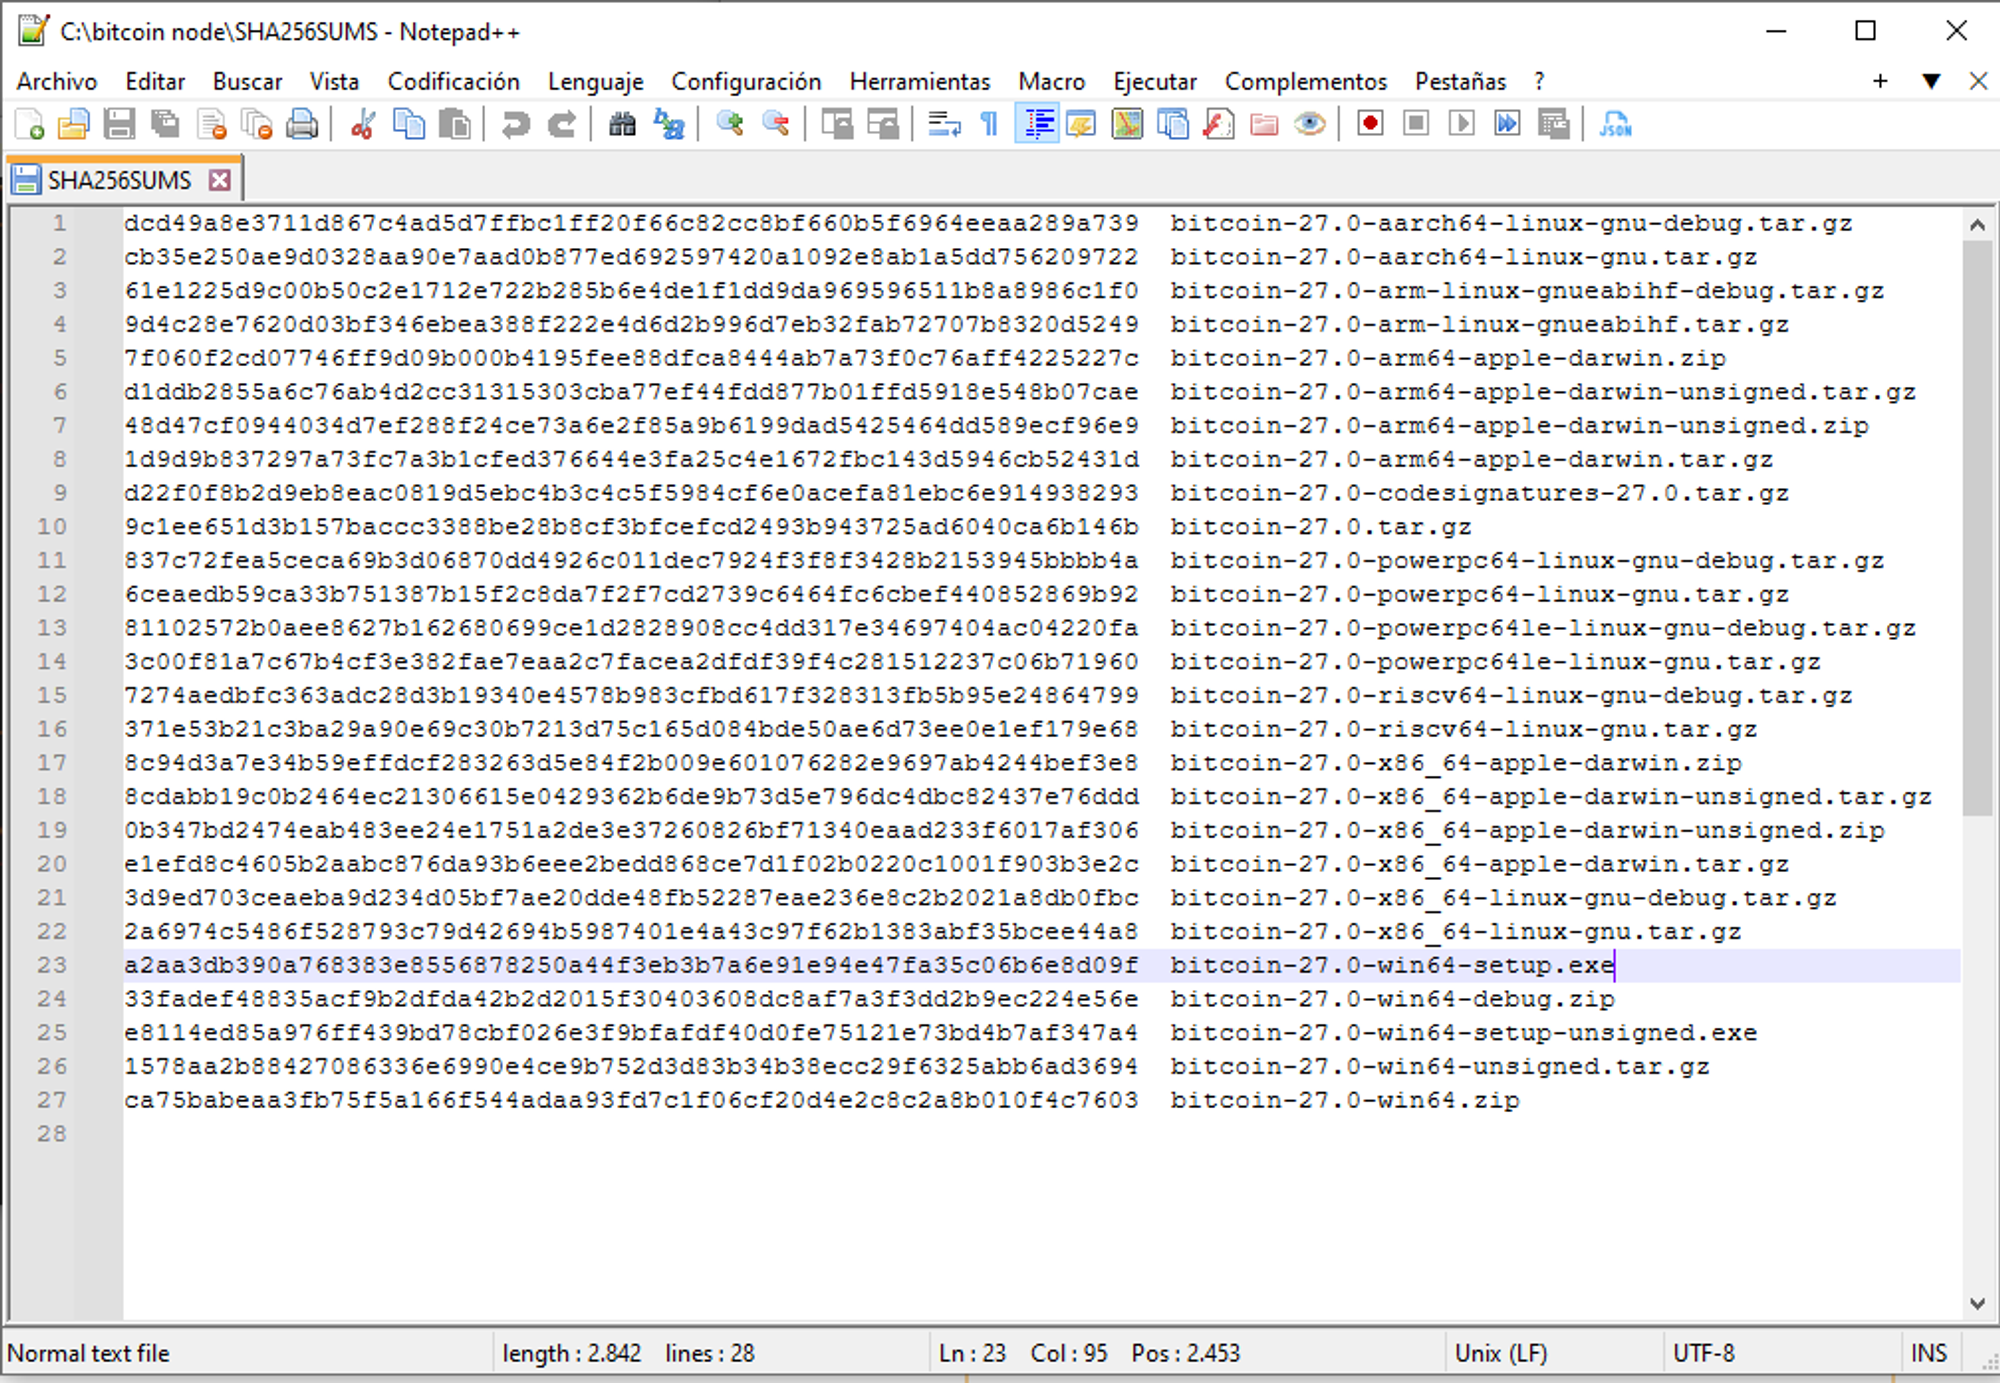Click bitcoin-27.0-arm64-apple-darwin.zip filename text

pos(1448,358)
